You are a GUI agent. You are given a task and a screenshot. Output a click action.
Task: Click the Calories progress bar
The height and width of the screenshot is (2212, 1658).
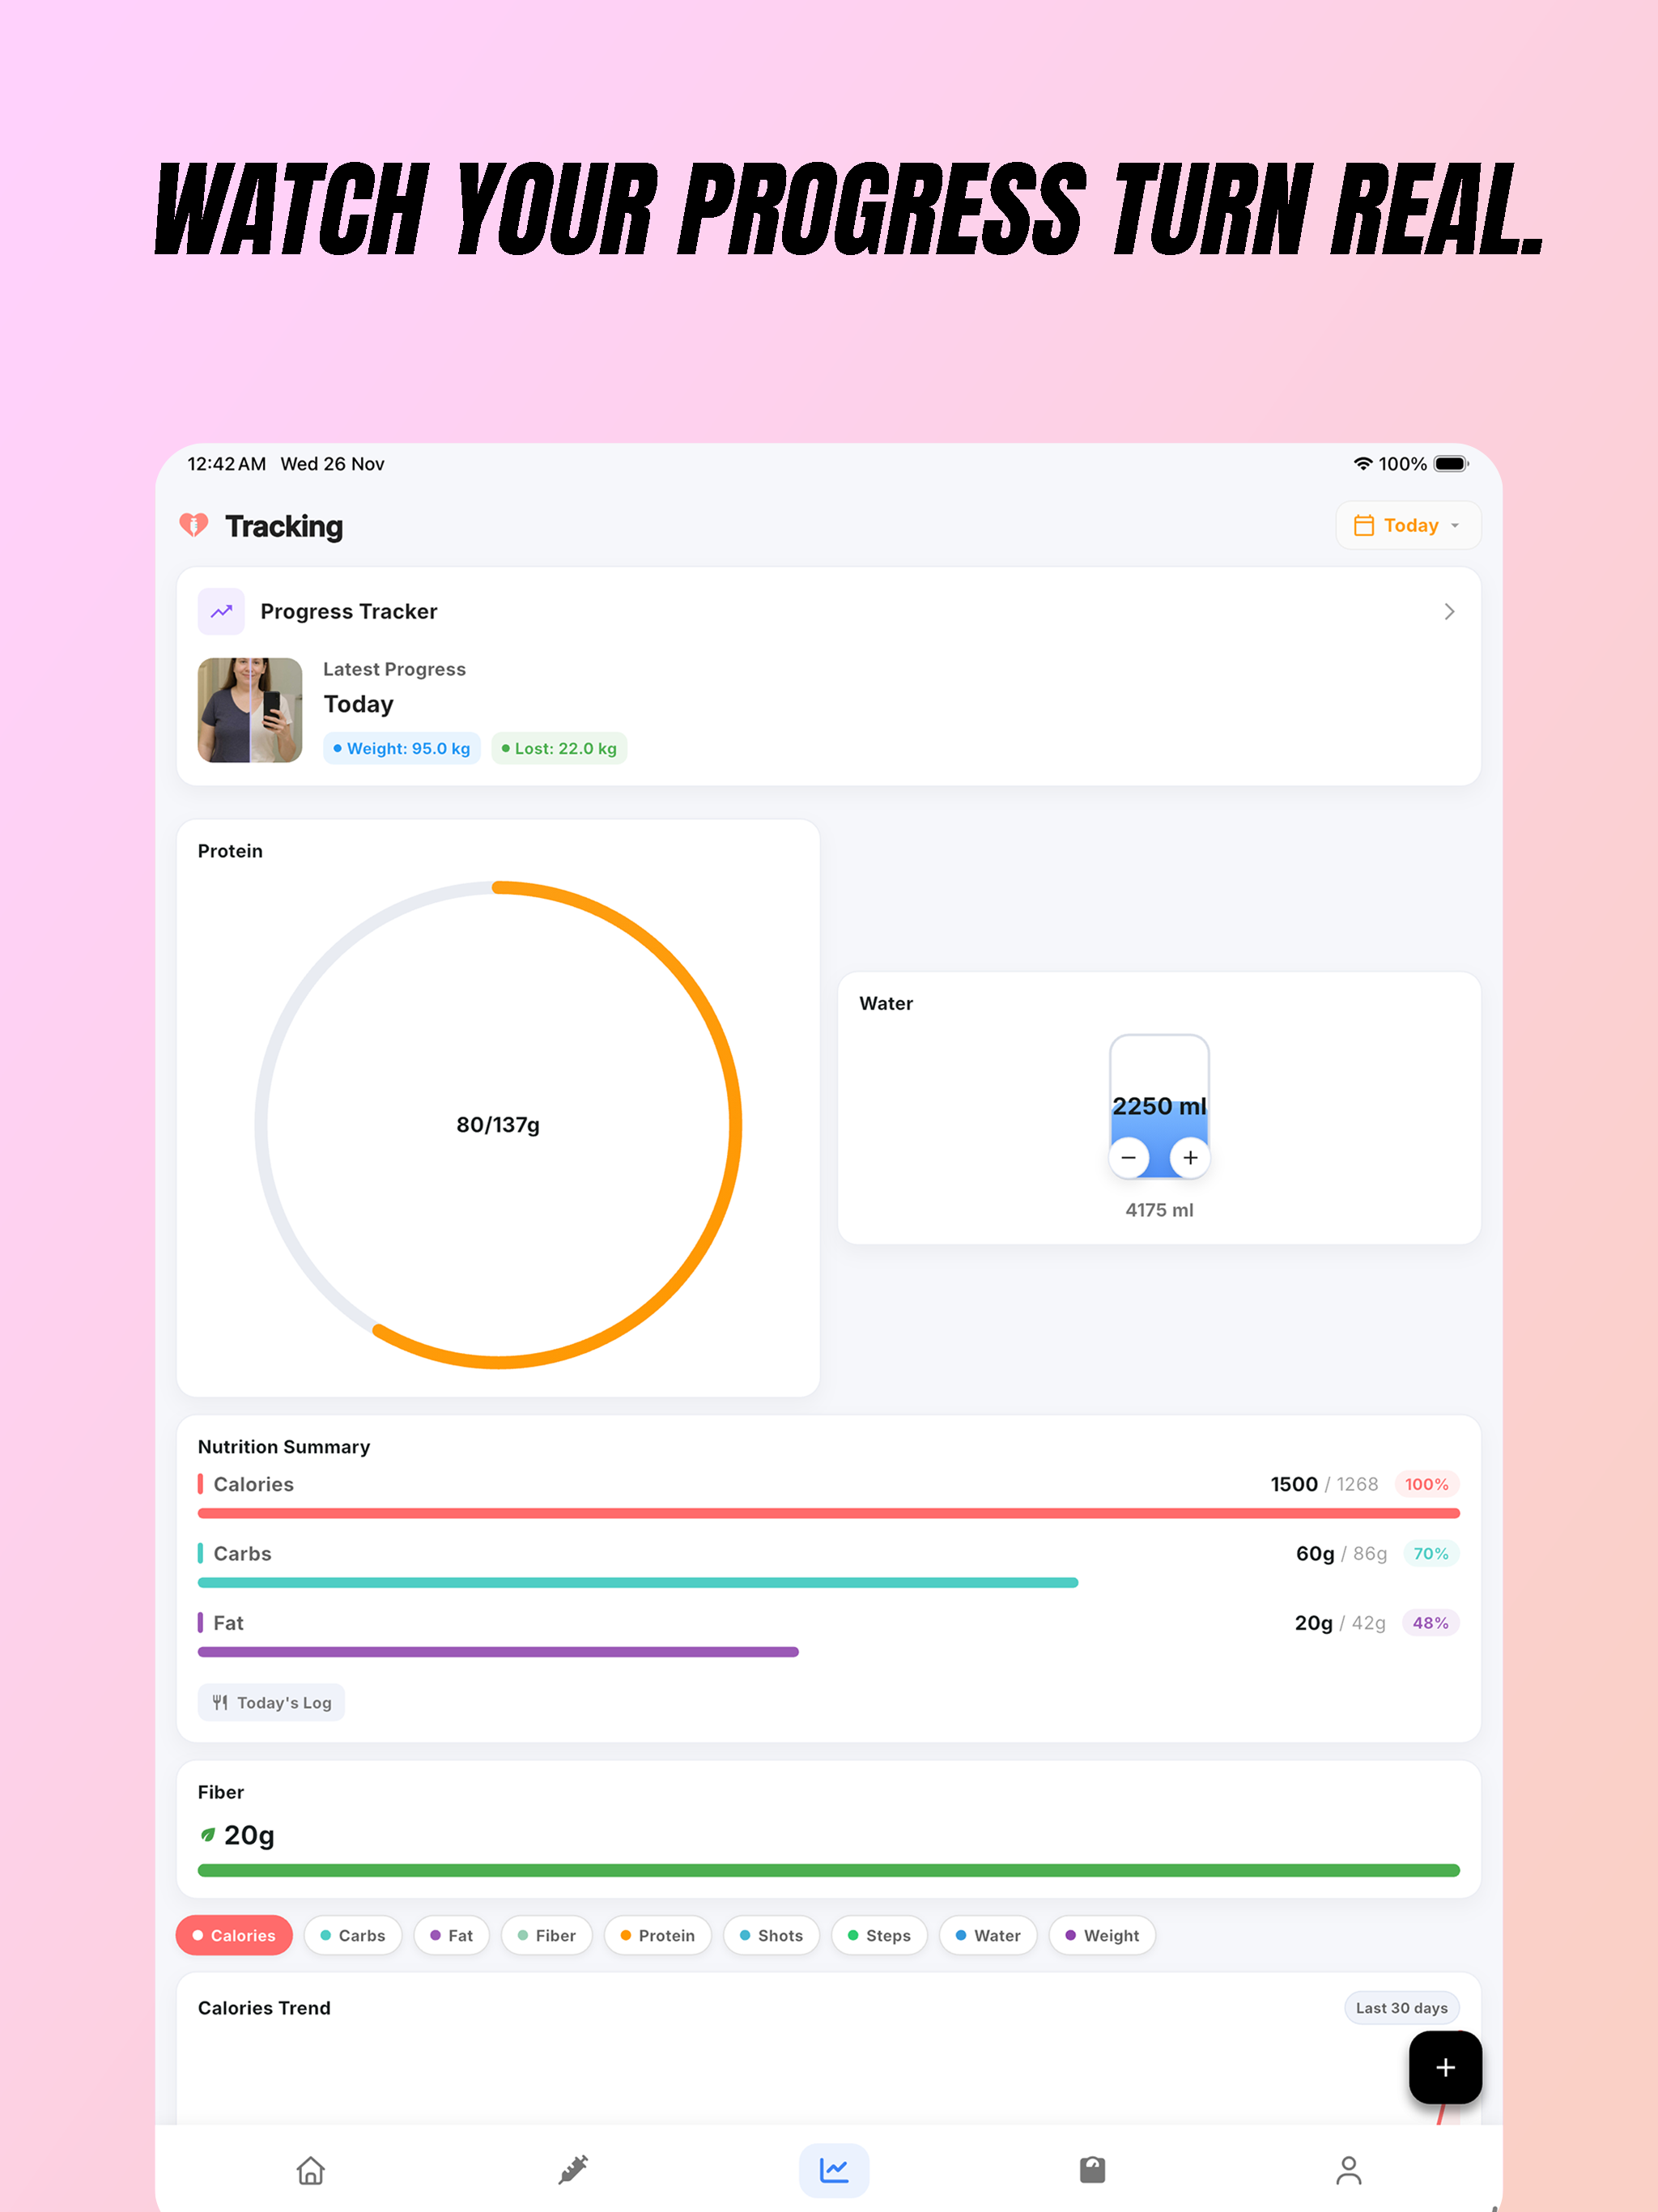(829, 1513)
